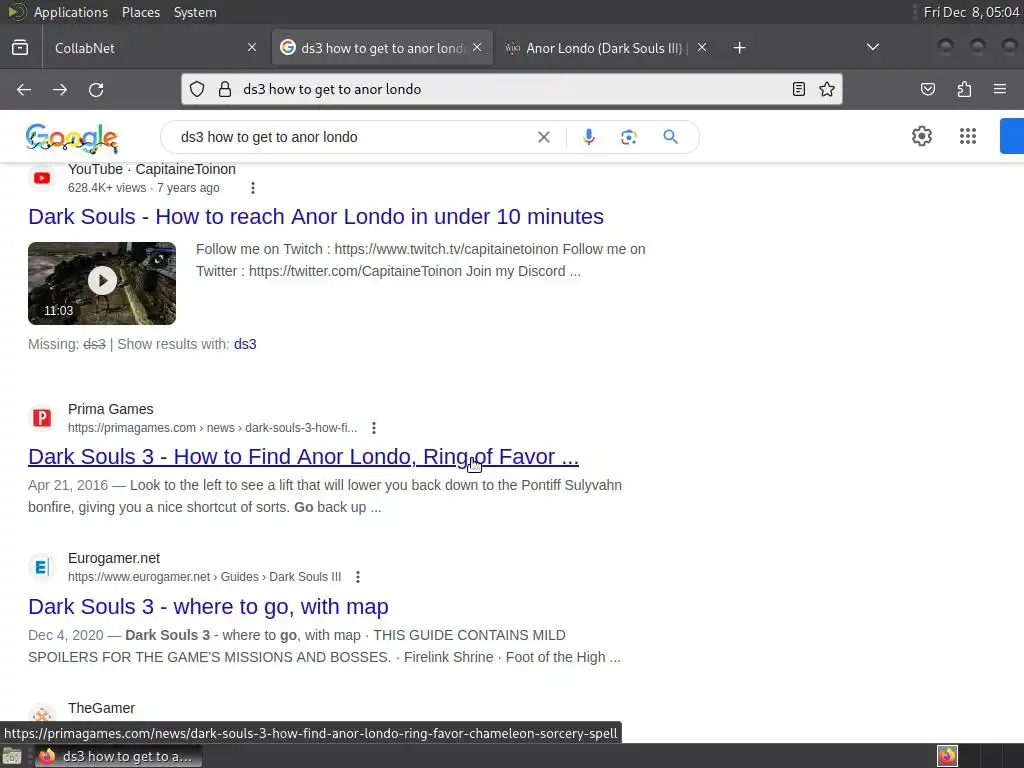This screenshot has height=768, width=1024.
Task: Click Firefox tray icon in bottom panel
Action: tap(947, 756)
